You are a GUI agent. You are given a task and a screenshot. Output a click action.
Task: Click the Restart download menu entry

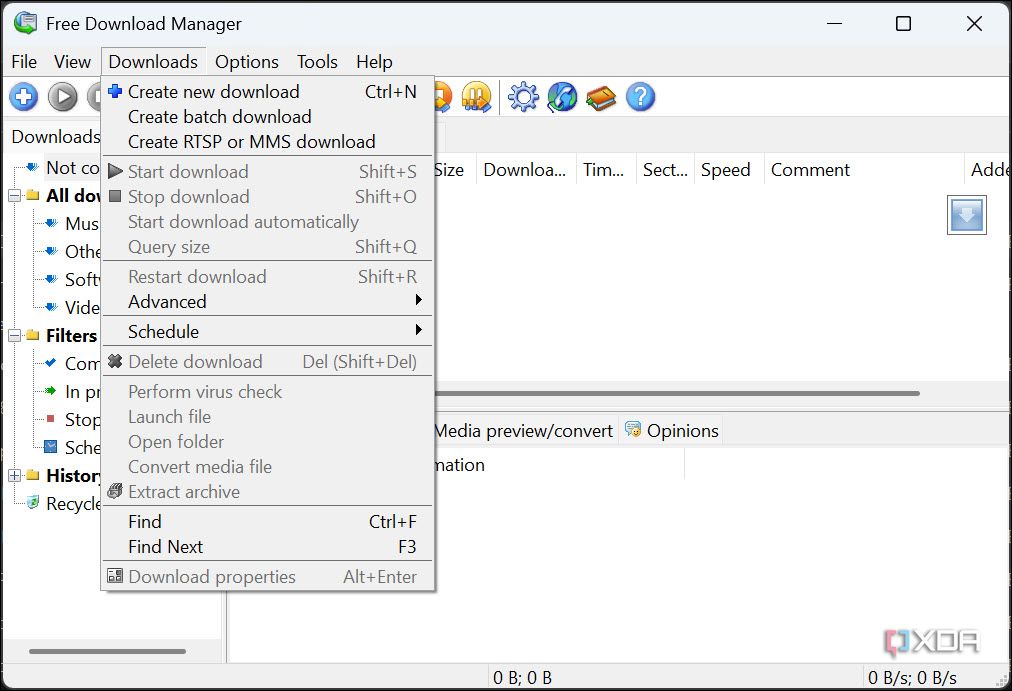[268, 277]
